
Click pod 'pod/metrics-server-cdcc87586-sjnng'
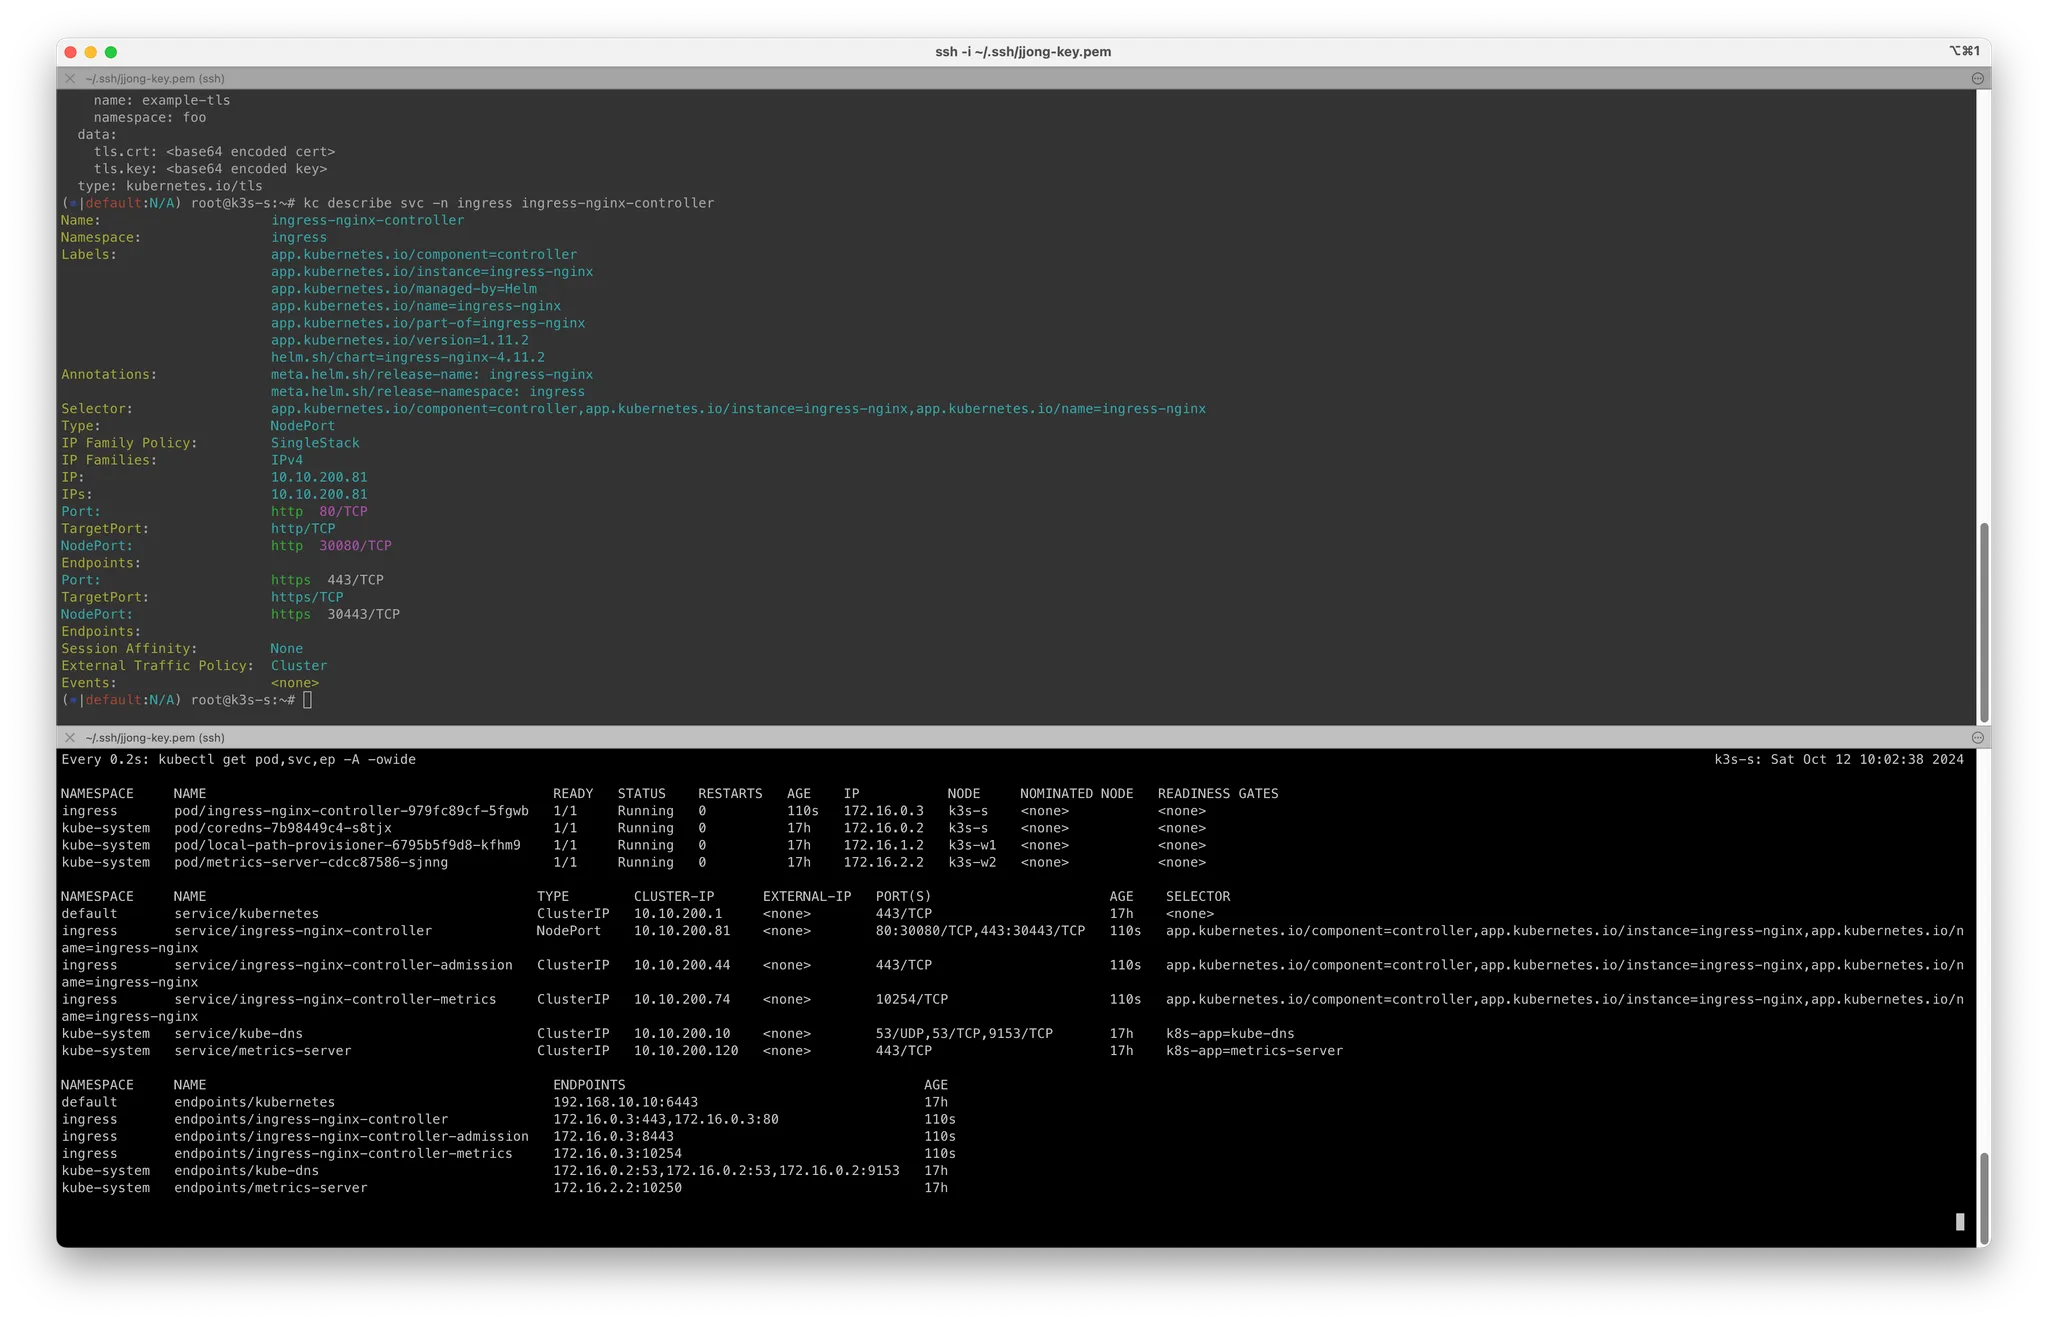tap(311, 862)
